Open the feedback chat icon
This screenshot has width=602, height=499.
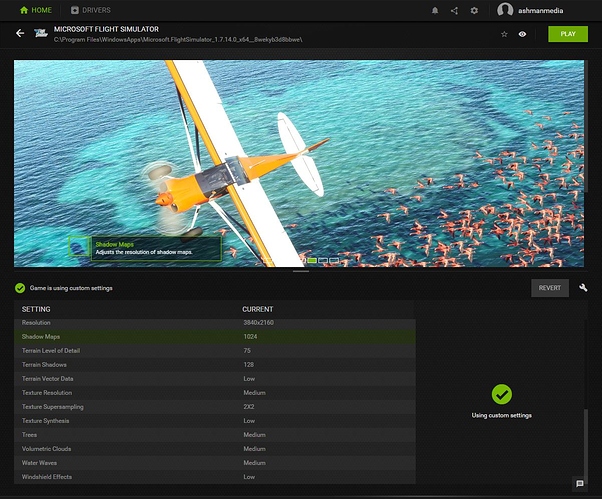click(580, 484)
